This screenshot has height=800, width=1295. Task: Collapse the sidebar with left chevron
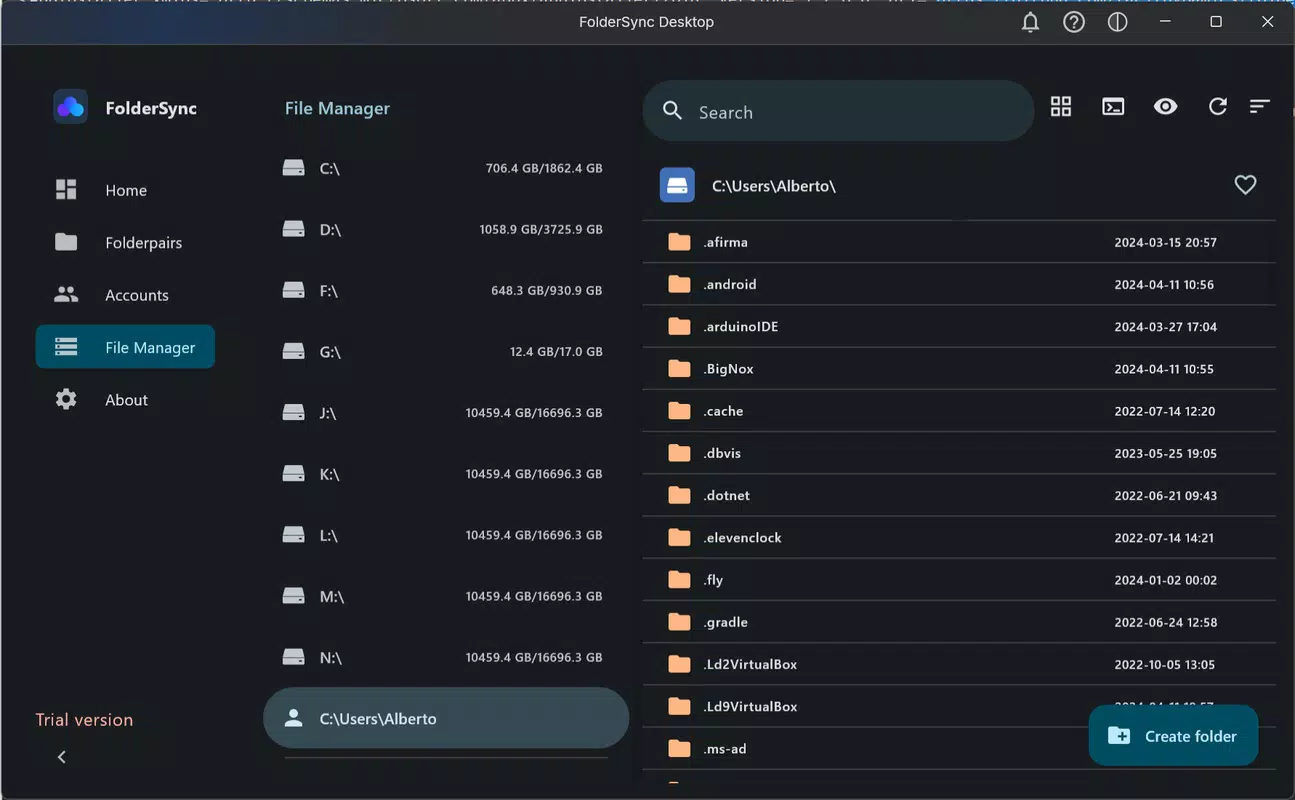(62, 757)
